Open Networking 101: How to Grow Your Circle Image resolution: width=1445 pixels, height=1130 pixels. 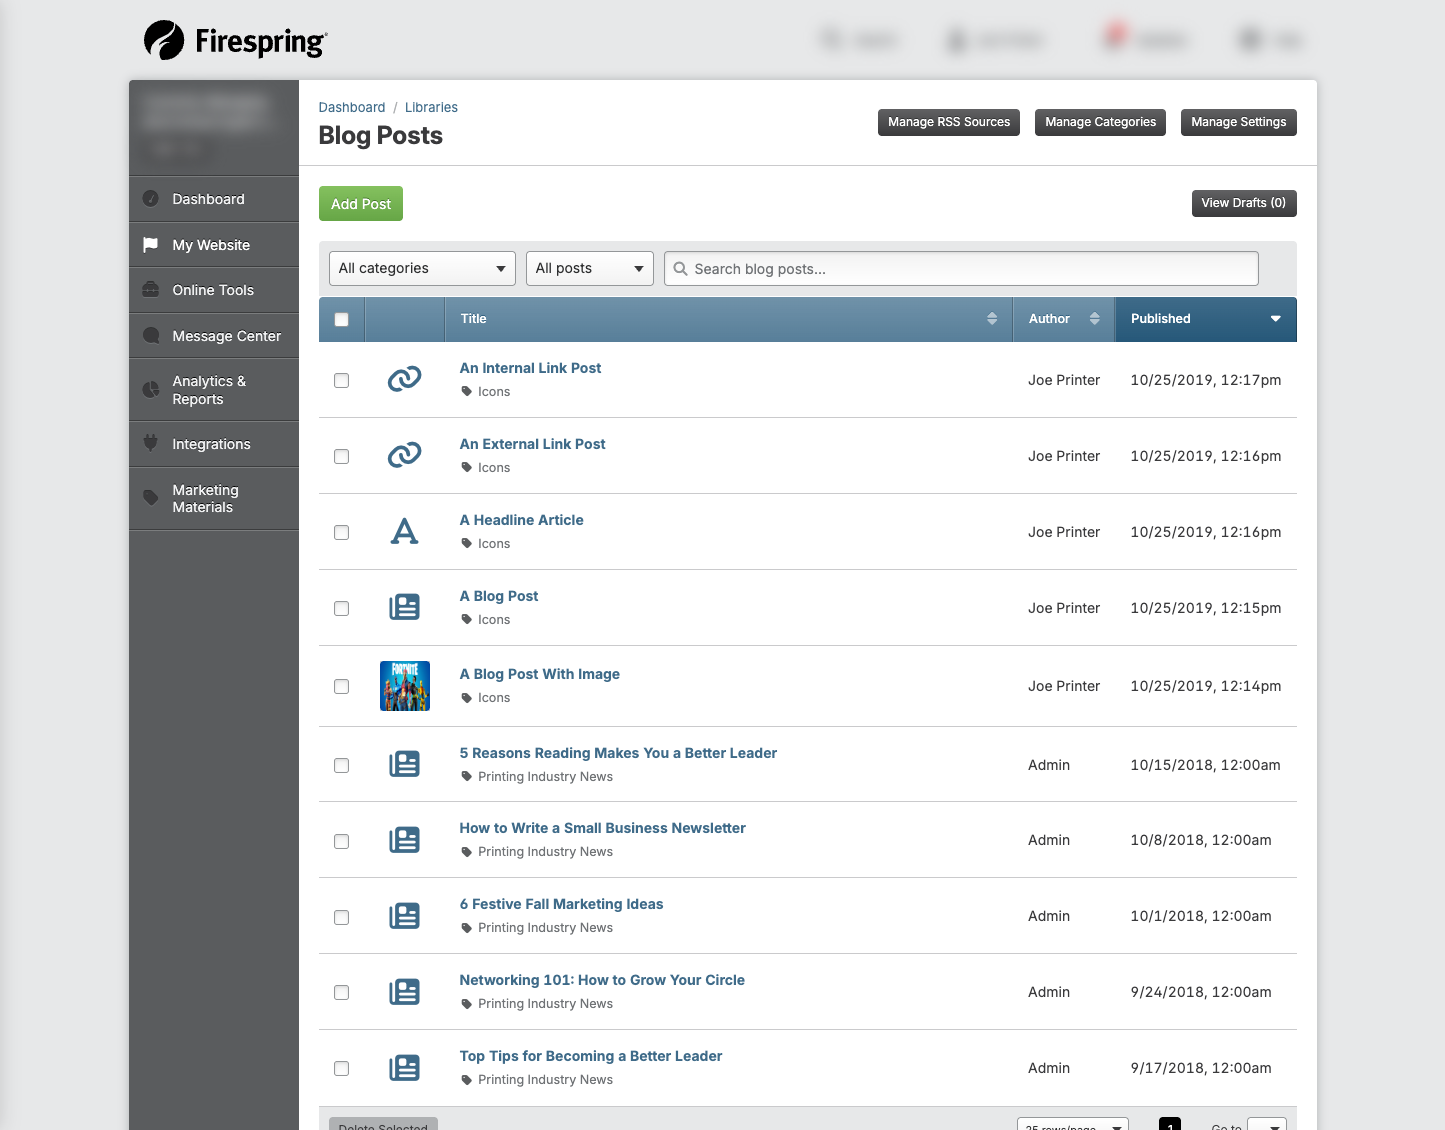(602, 980)
